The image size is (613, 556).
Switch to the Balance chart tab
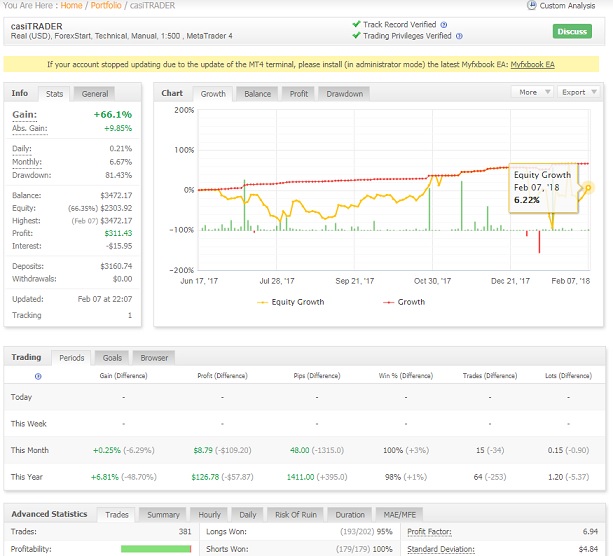257,94
